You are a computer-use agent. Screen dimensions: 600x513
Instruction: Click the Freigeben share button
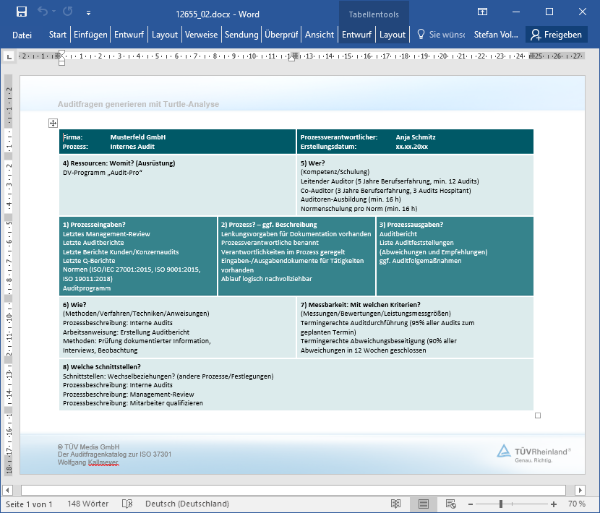[x=557, y=34]
